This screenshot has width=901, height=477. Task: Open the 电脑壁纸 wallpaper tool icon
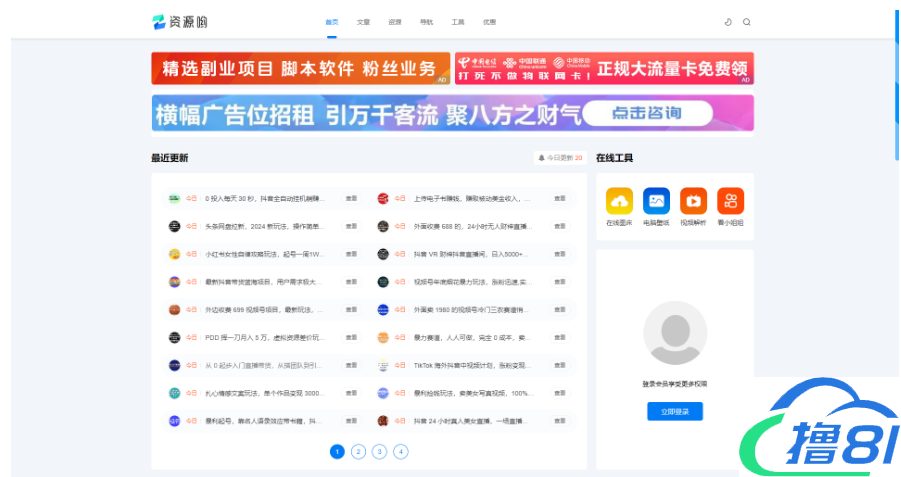(x=656, y=201)
